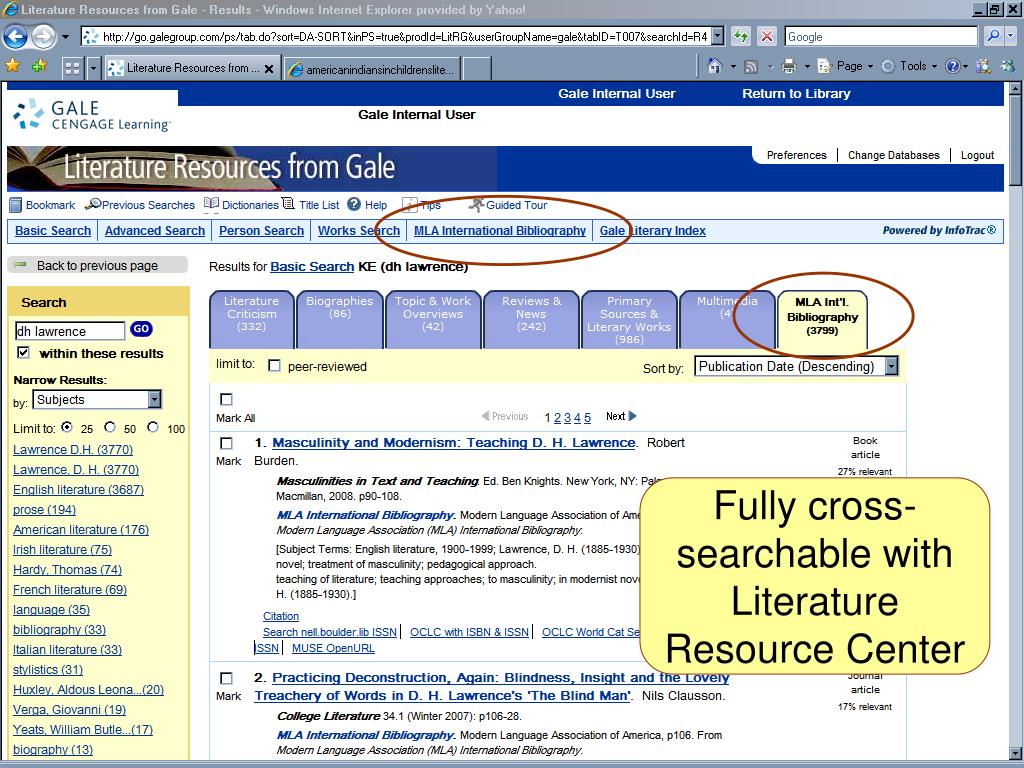Switch to Literature Criticism (332) tab
Screen dimensions: 1024x768
[x=251, y=319]
